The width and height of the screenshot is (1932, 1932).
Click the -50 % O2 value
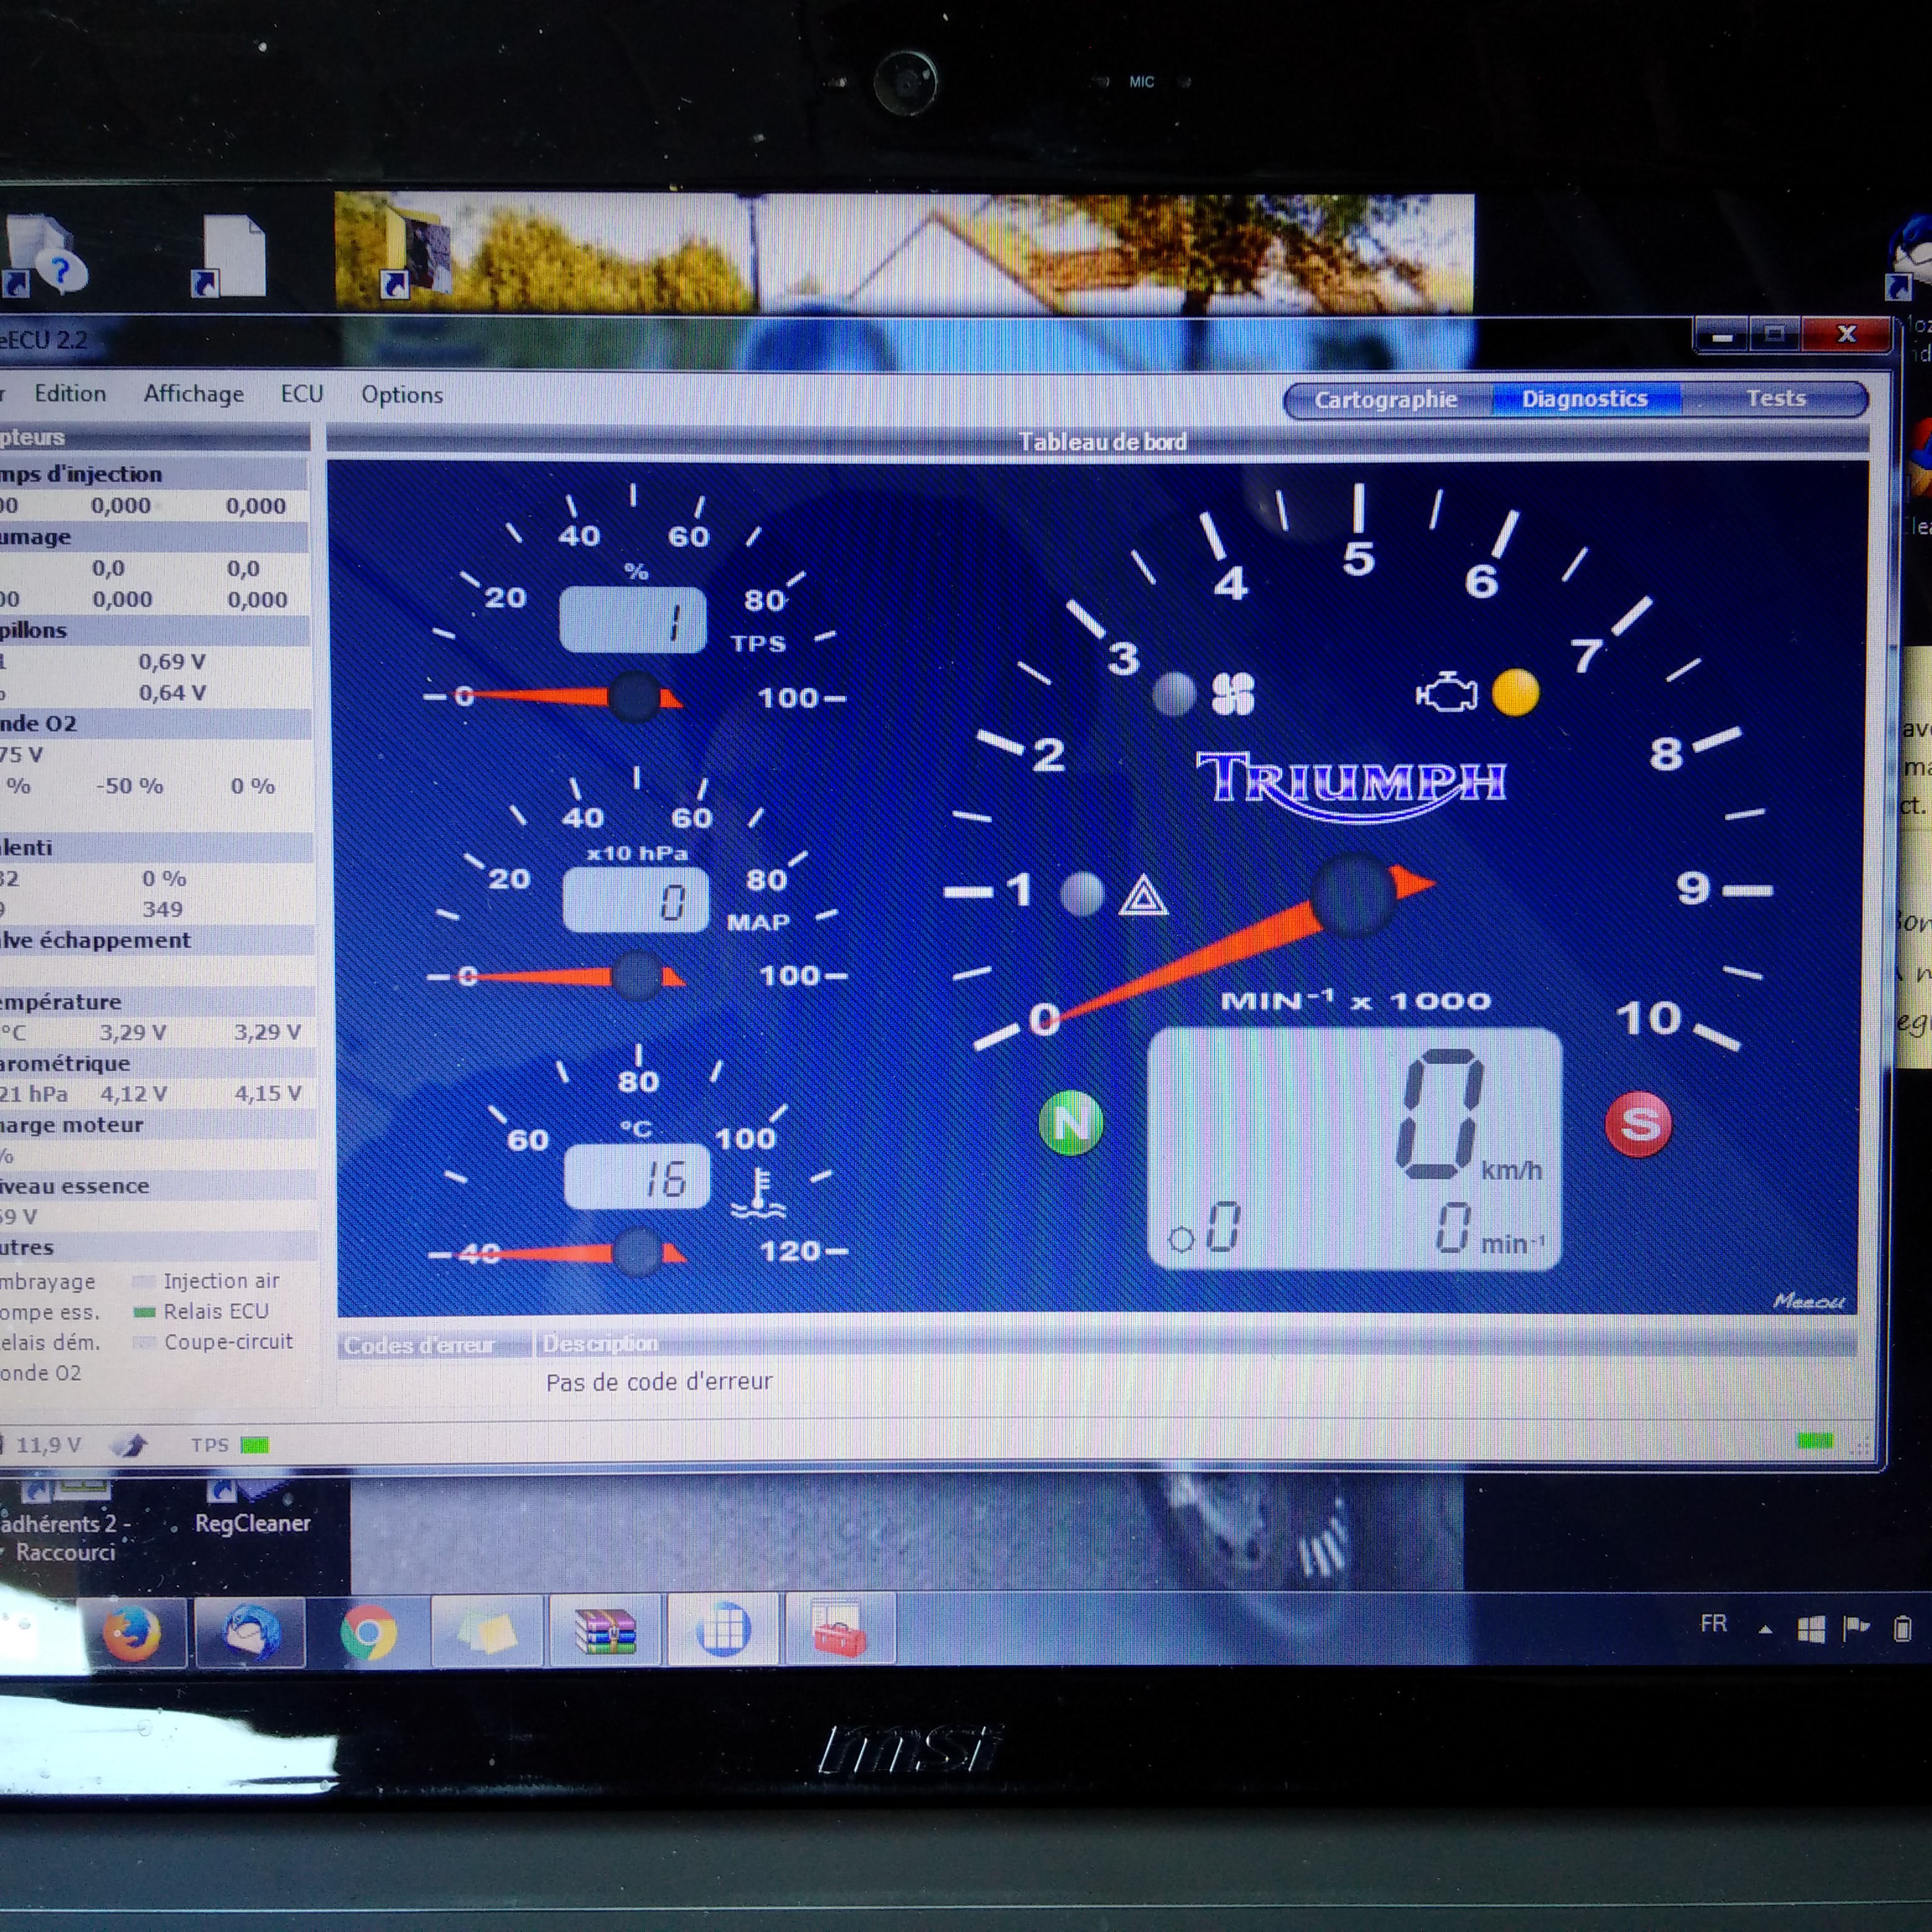pos(129,786)
